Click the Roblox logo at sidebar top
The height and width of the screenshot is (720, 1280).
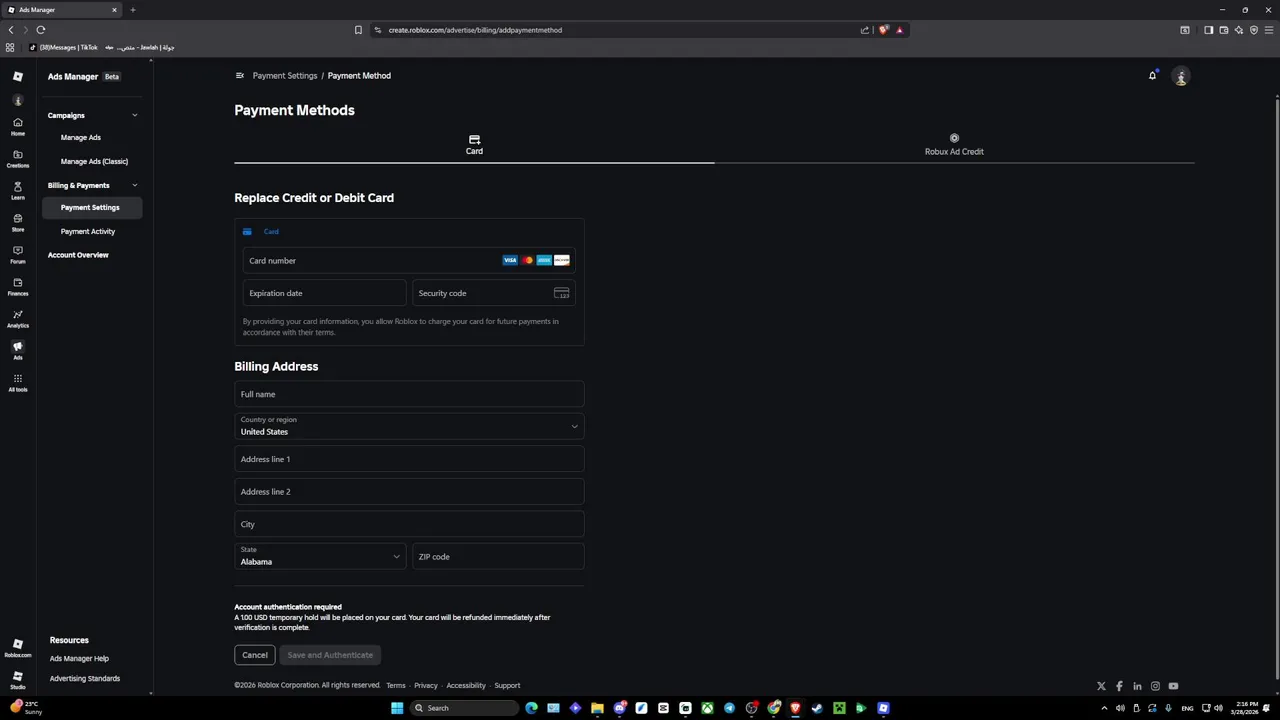coord(17,76)
